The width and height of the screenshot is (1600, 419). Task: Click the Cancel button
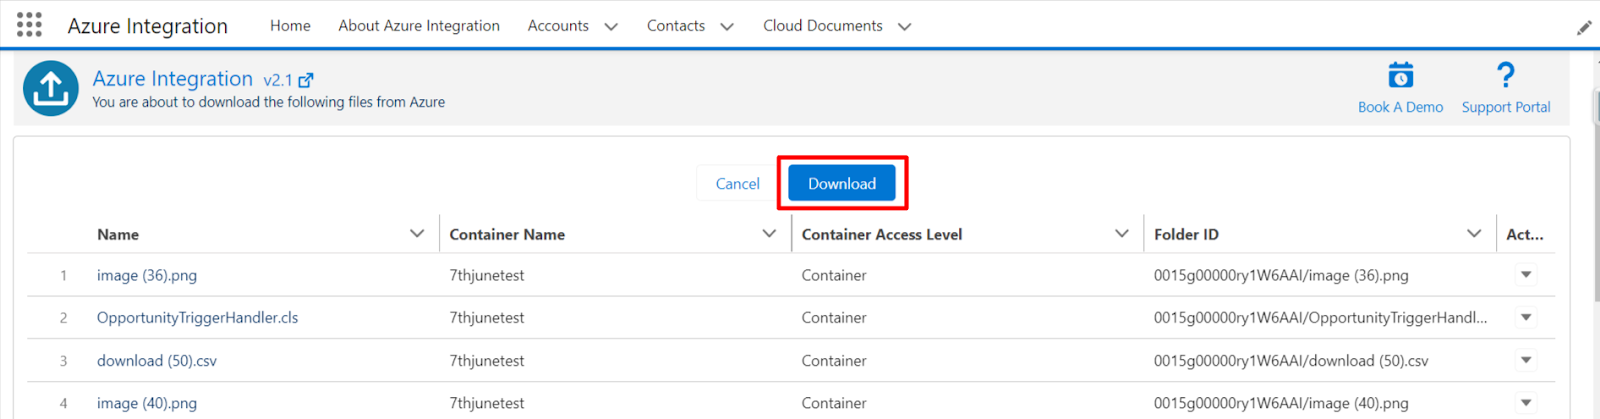pos(737,183)
